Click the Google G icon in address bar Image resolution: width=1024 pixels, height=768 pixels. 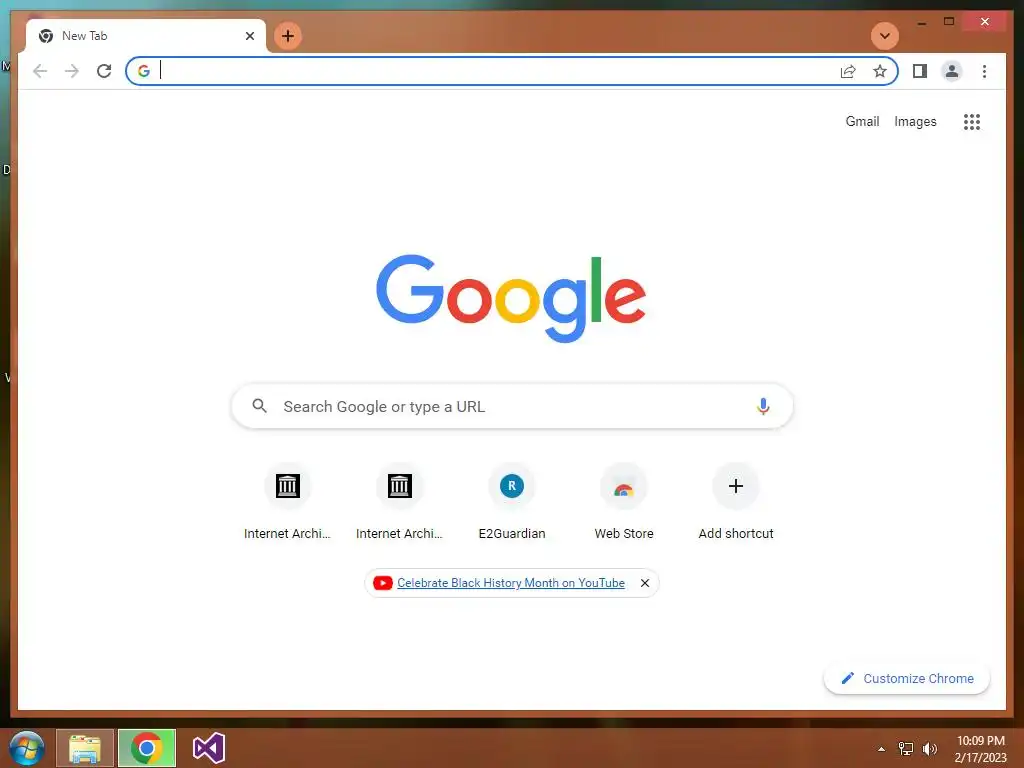pyautogui.click(x=144, y=71)
